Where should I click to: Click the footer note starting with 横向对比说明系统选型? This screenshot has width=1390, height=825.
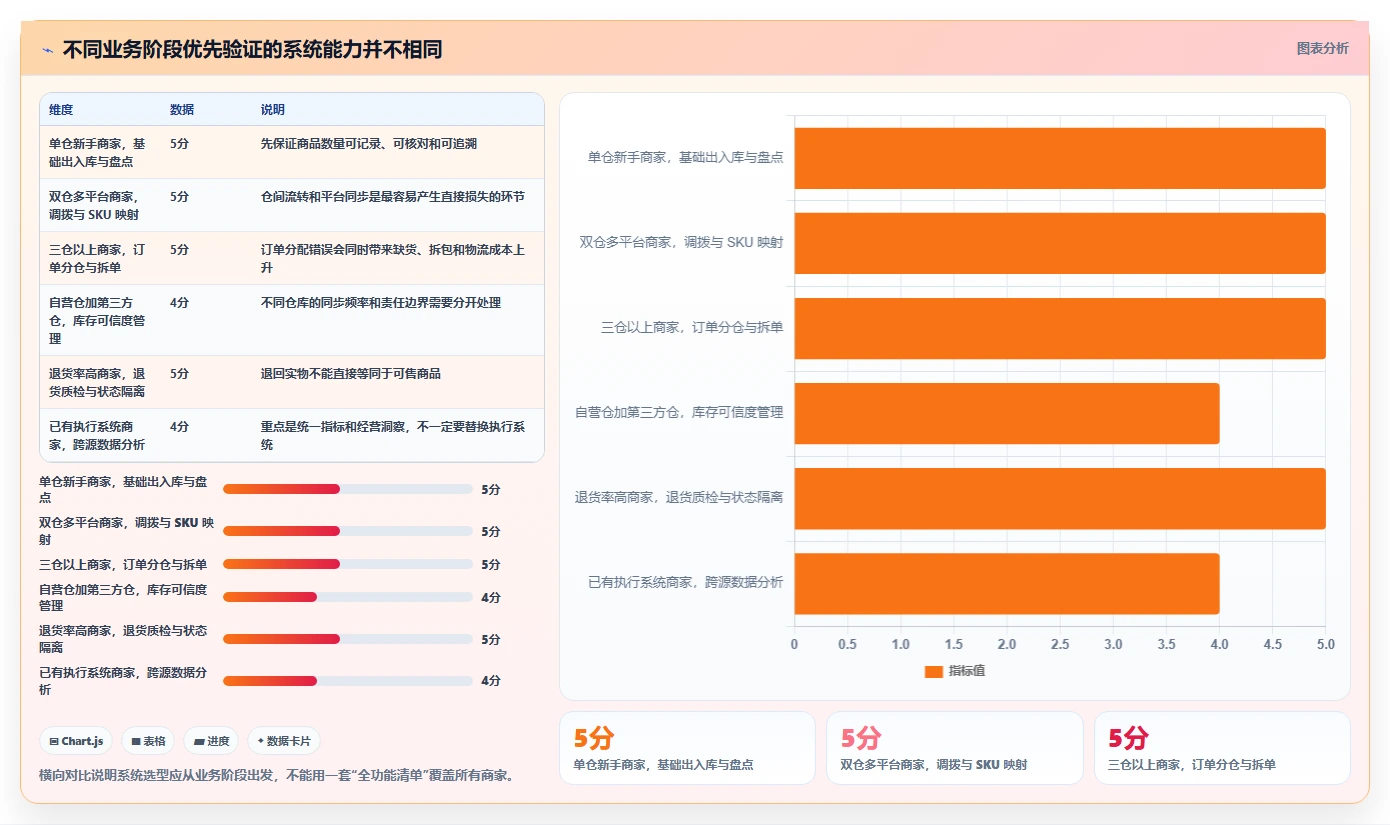279,775
